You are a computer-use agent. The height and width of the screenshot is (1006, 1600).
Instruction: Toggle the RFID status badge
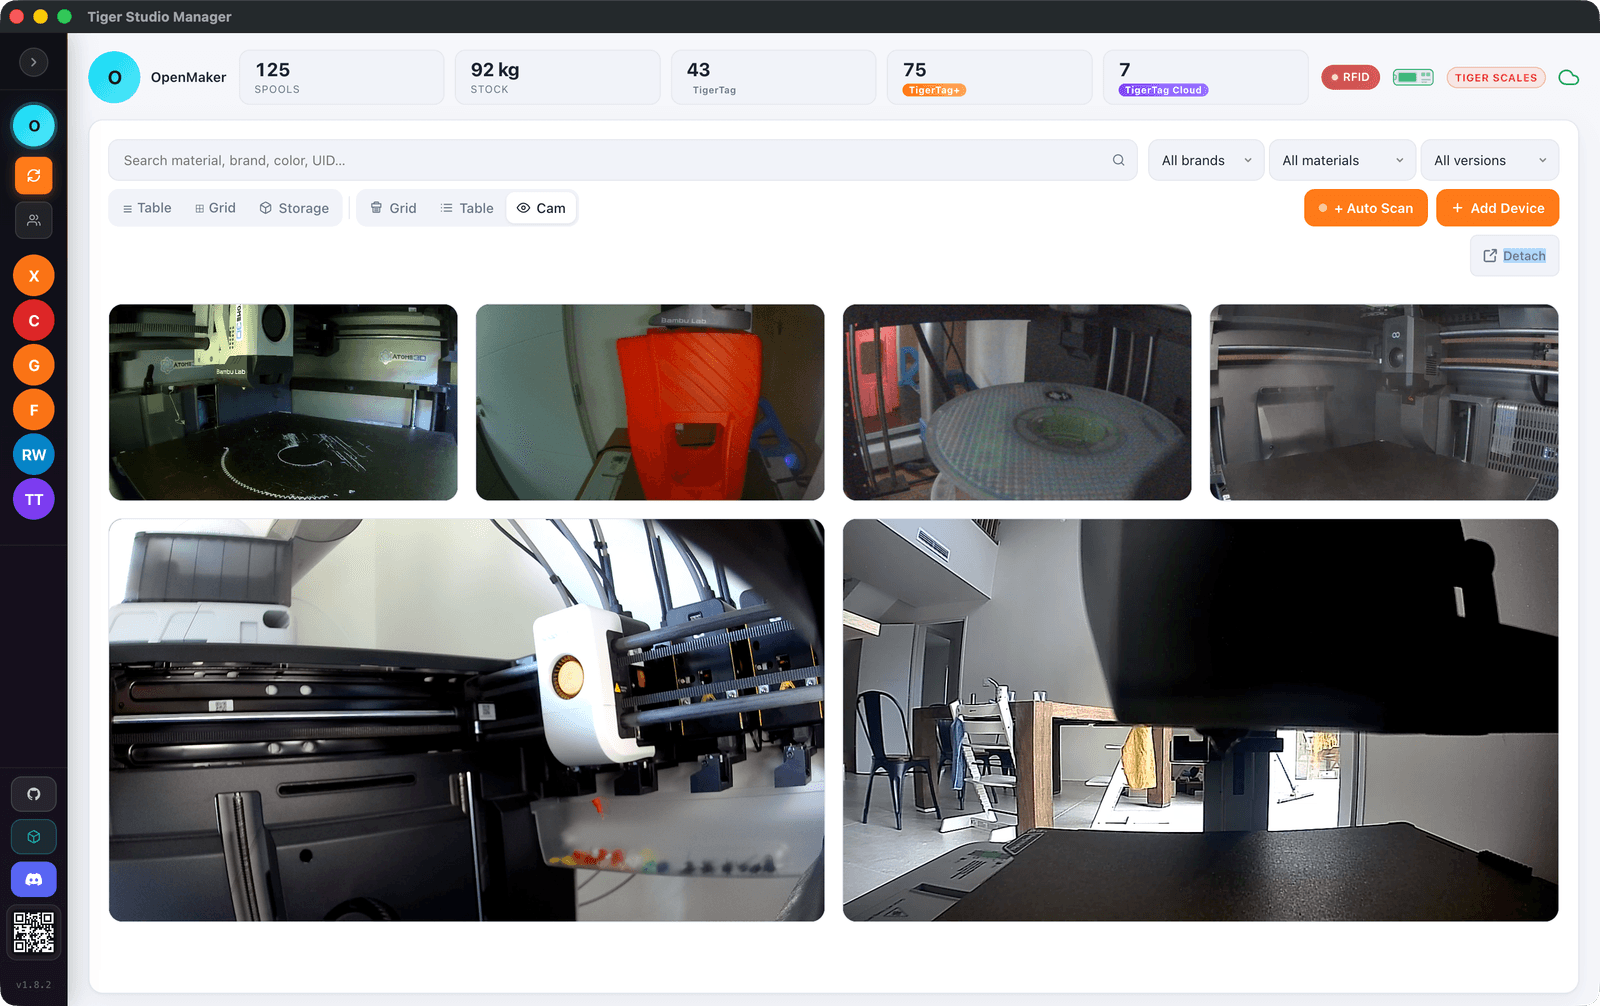tap(1351, 77)
